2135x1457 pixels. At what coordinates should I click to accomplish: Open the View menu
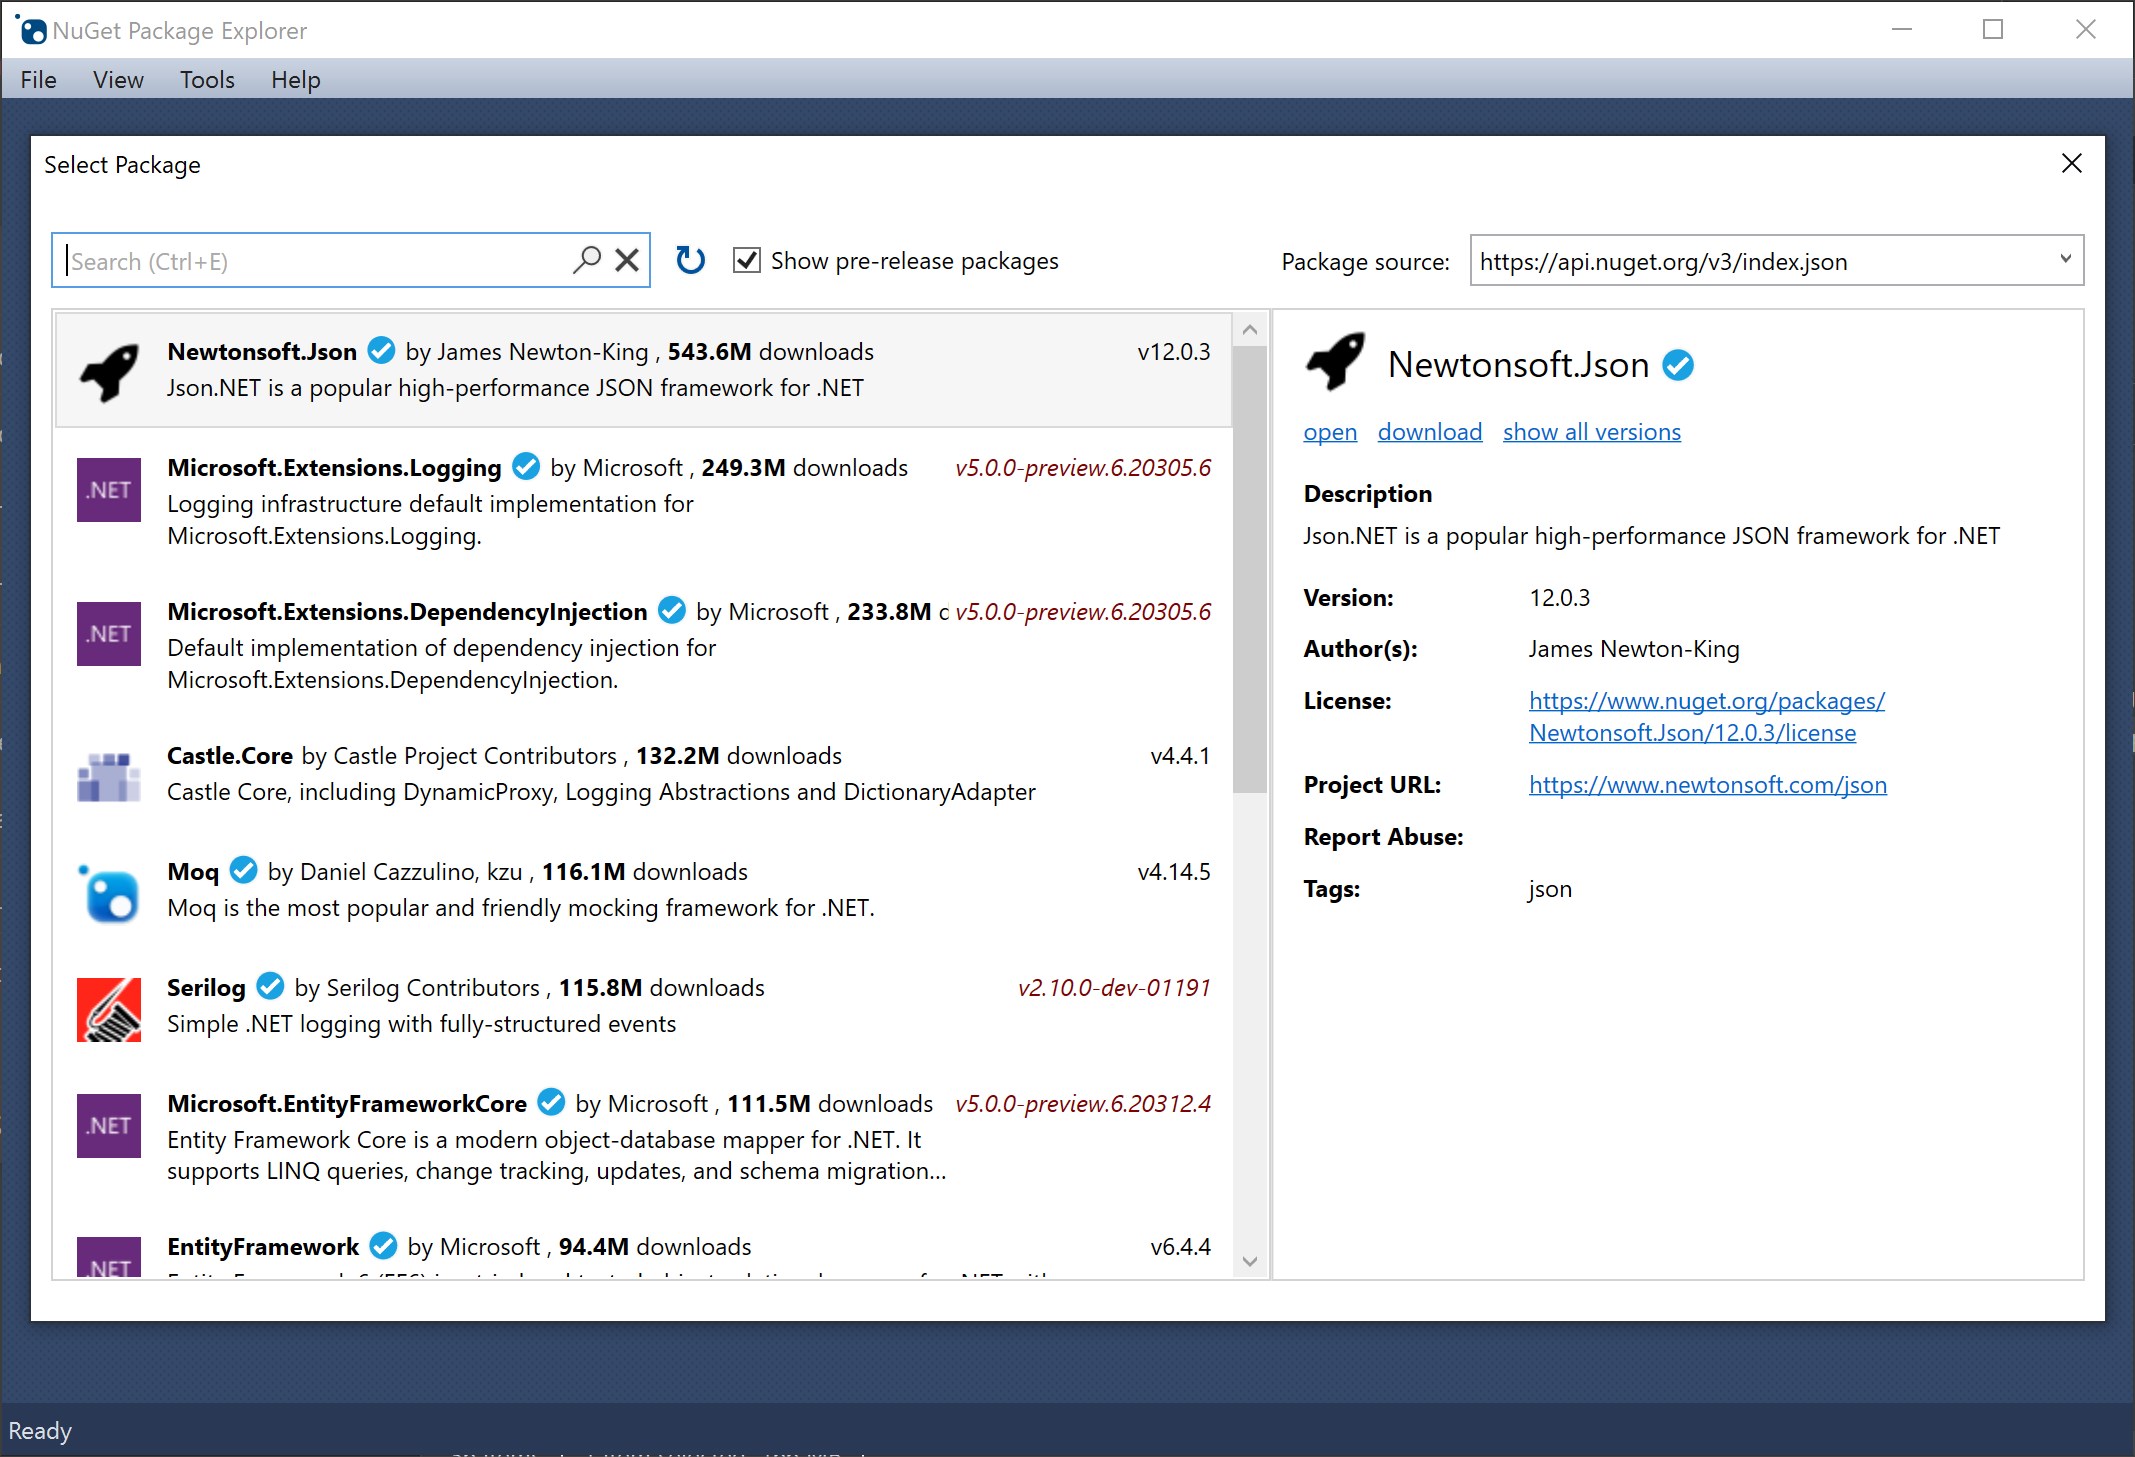click(x=118, y=79)
